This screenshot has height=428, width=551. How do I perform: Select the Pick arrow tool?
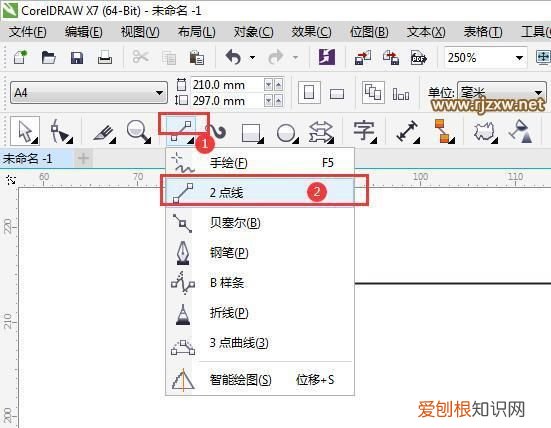pos(25,131)
